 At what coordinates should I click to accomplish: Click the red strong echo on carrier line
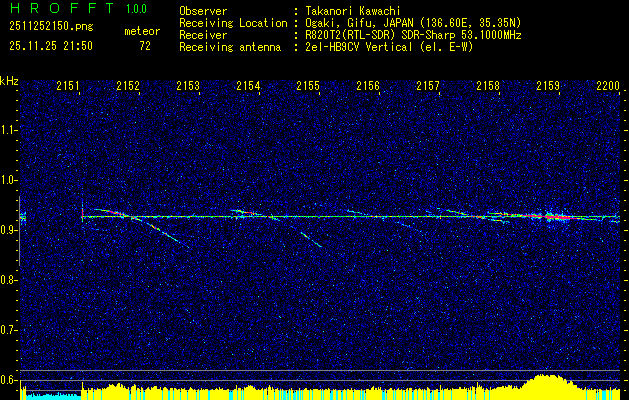[x=553, y=216]
